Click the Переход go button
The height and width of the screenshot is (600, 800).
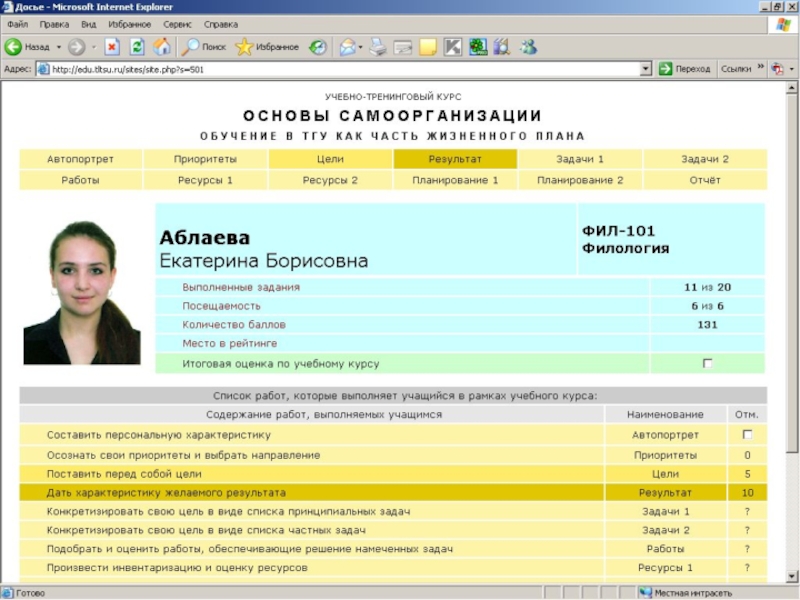tap(684, 69)
